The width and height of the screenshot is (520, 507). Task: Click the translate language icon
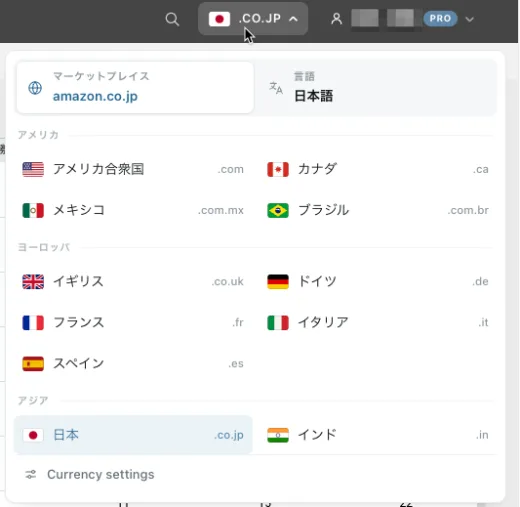point(276,88)
